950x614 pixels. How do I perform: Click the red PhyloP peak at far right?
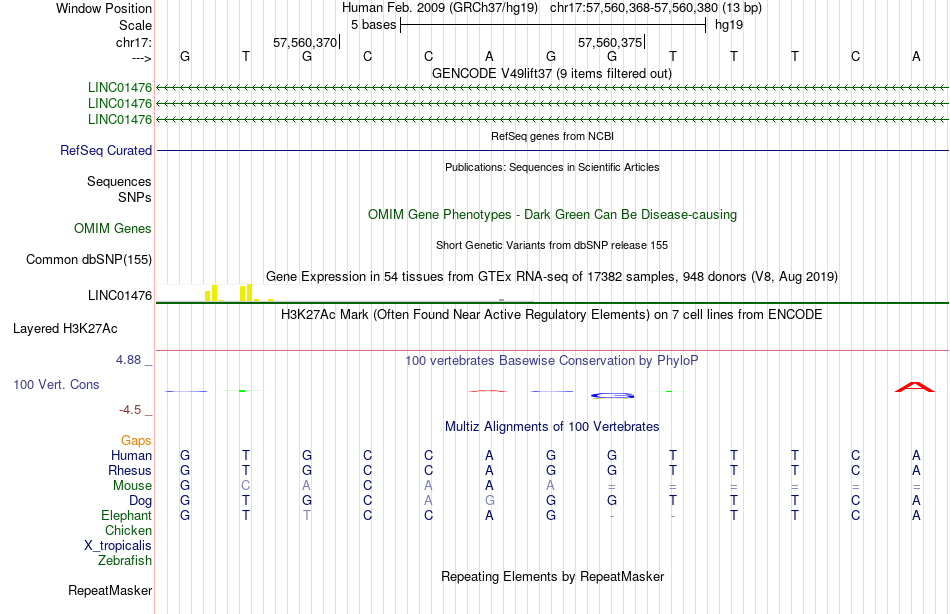pyautogui.click(x=915, y=387)
